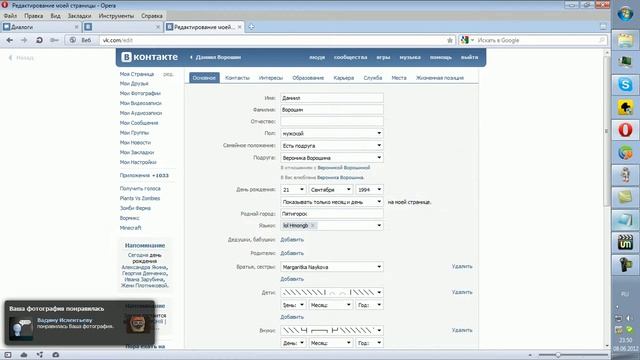
Task: Switch to the Контакты tab
Action: [x=237, y=78]
